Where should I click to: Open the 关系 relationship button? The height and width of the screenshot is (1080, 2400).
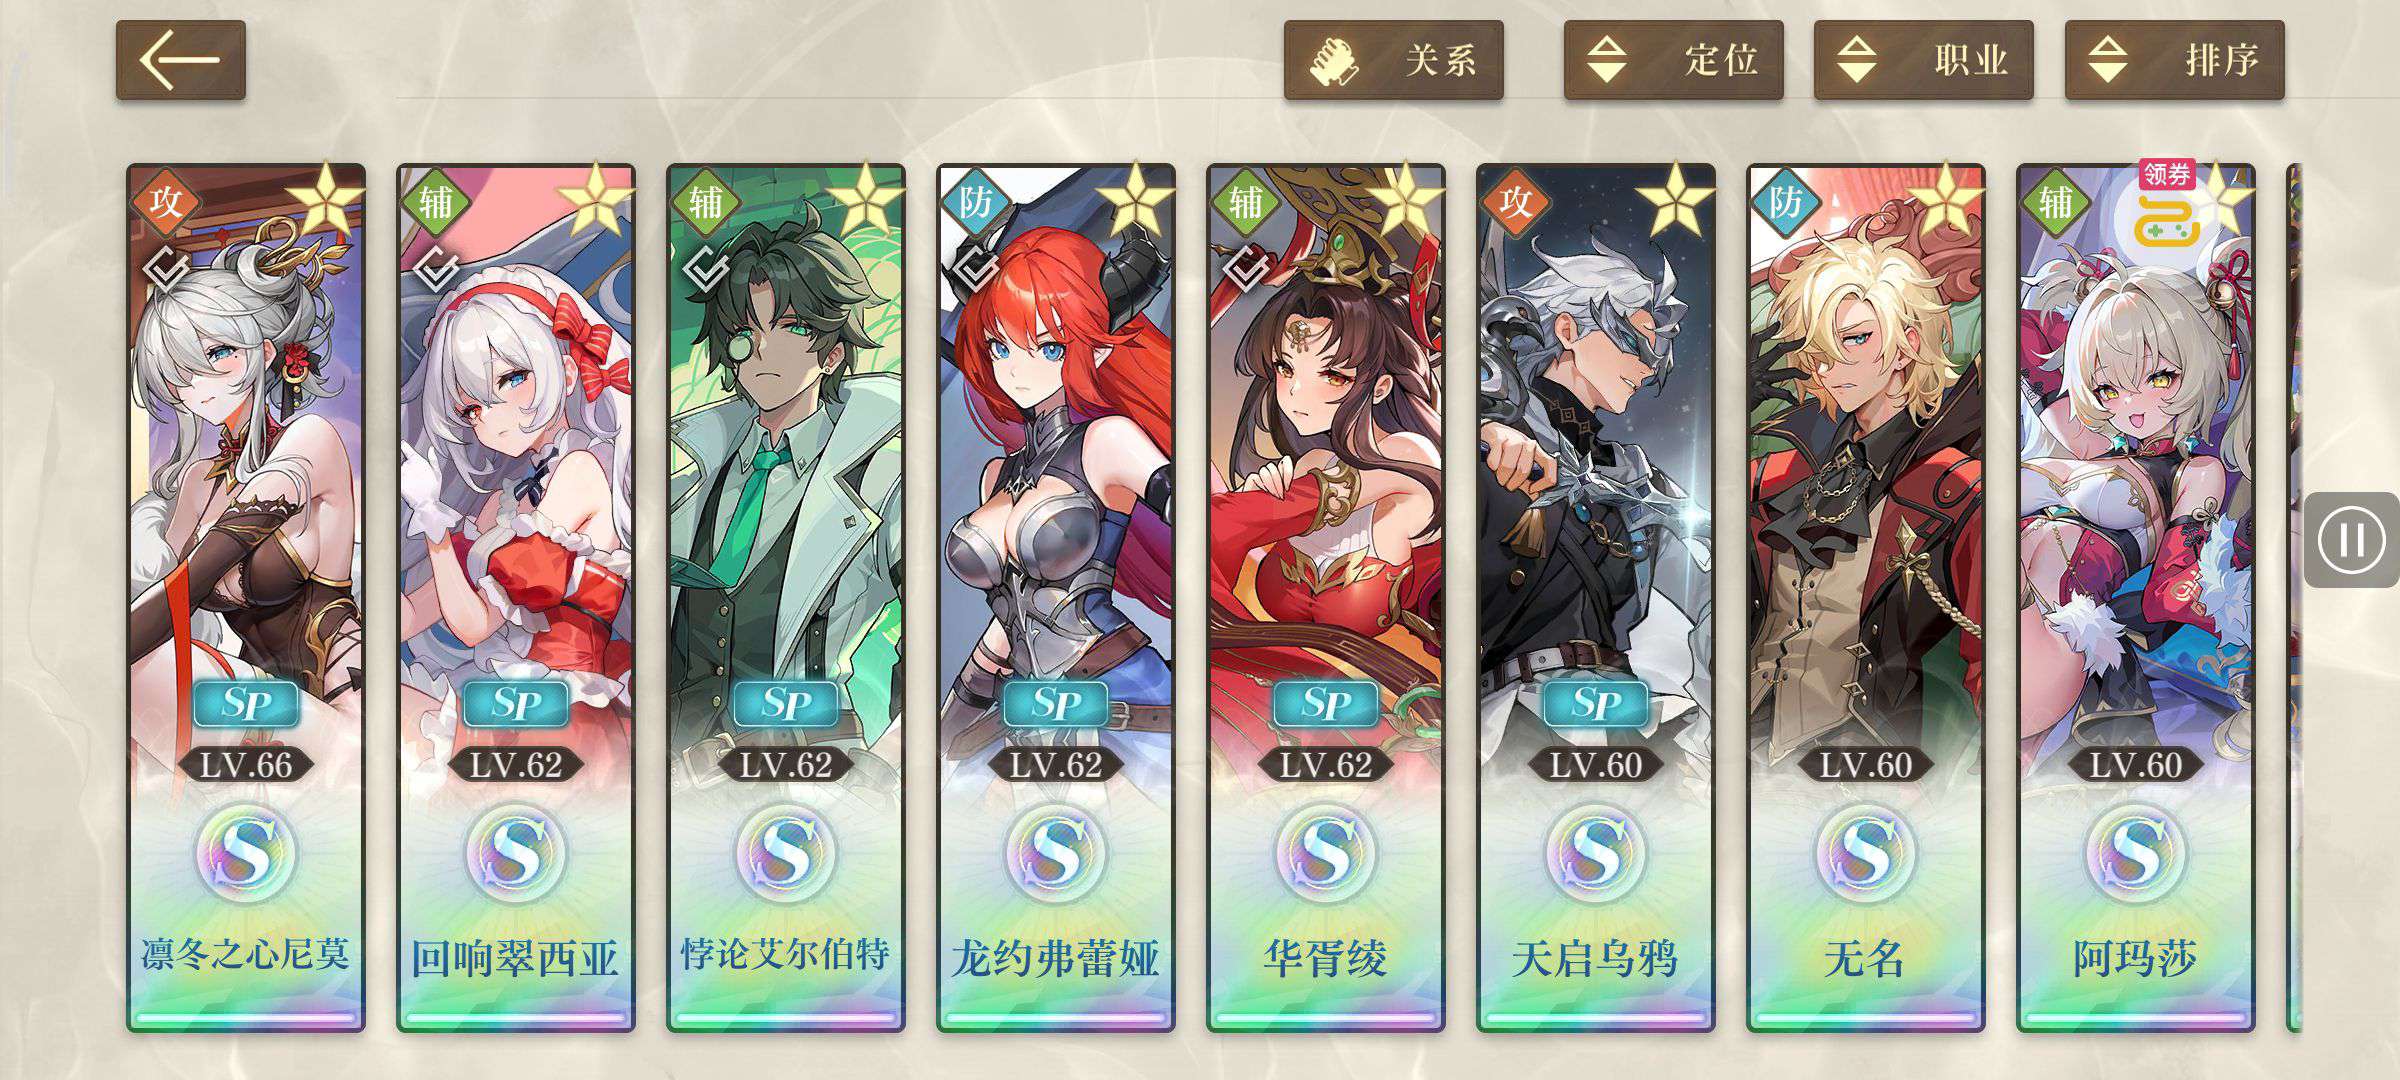pyautogui.click(x=1394, y=60)
